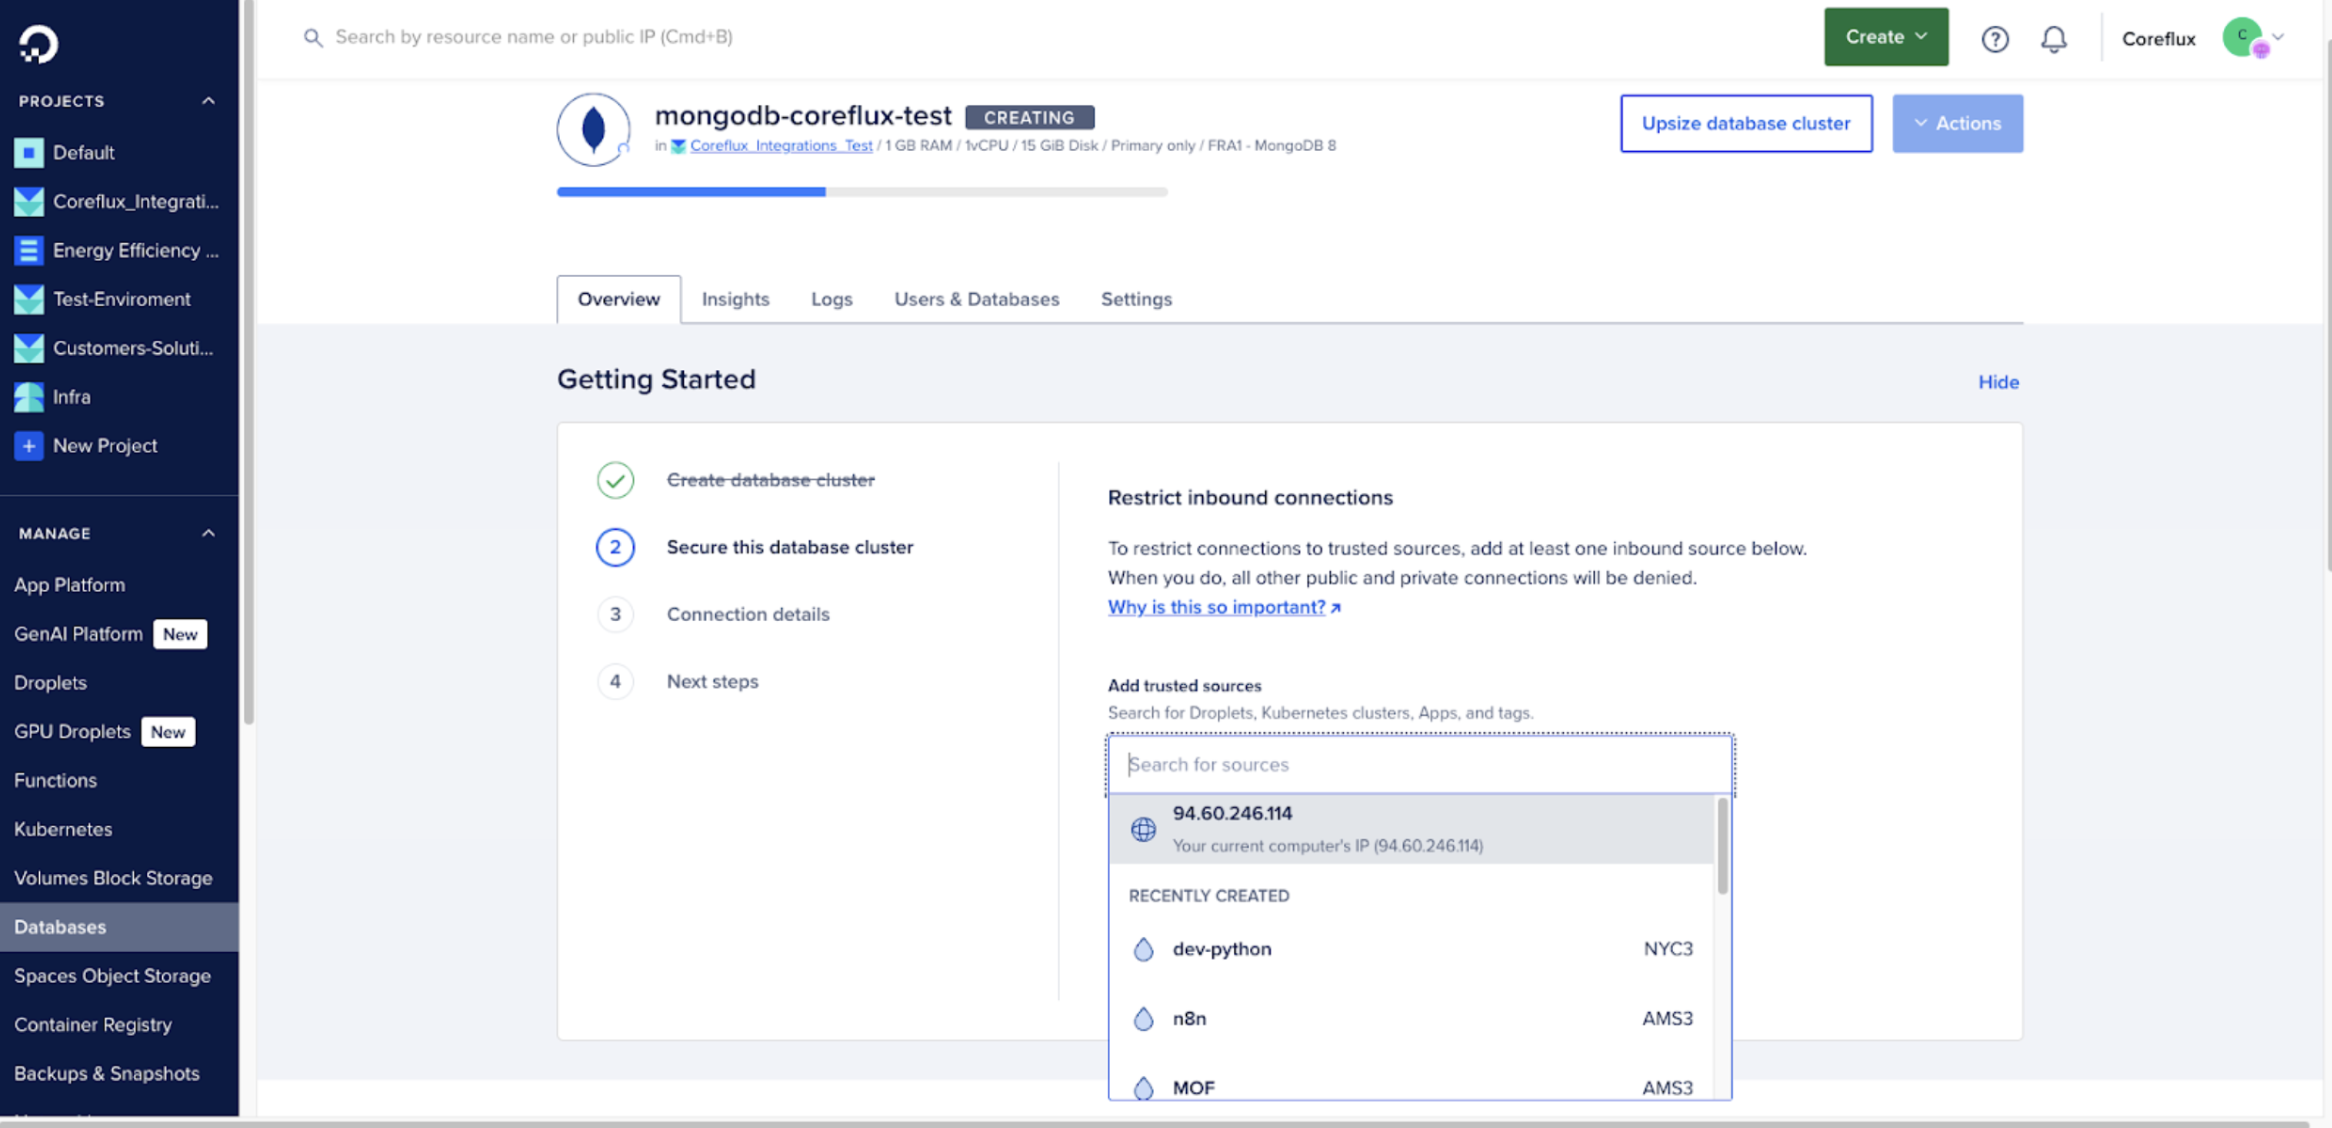Collapse the PROJECTS section
Viewport: 2332px width, 1128px height.
tap(208, 100)
